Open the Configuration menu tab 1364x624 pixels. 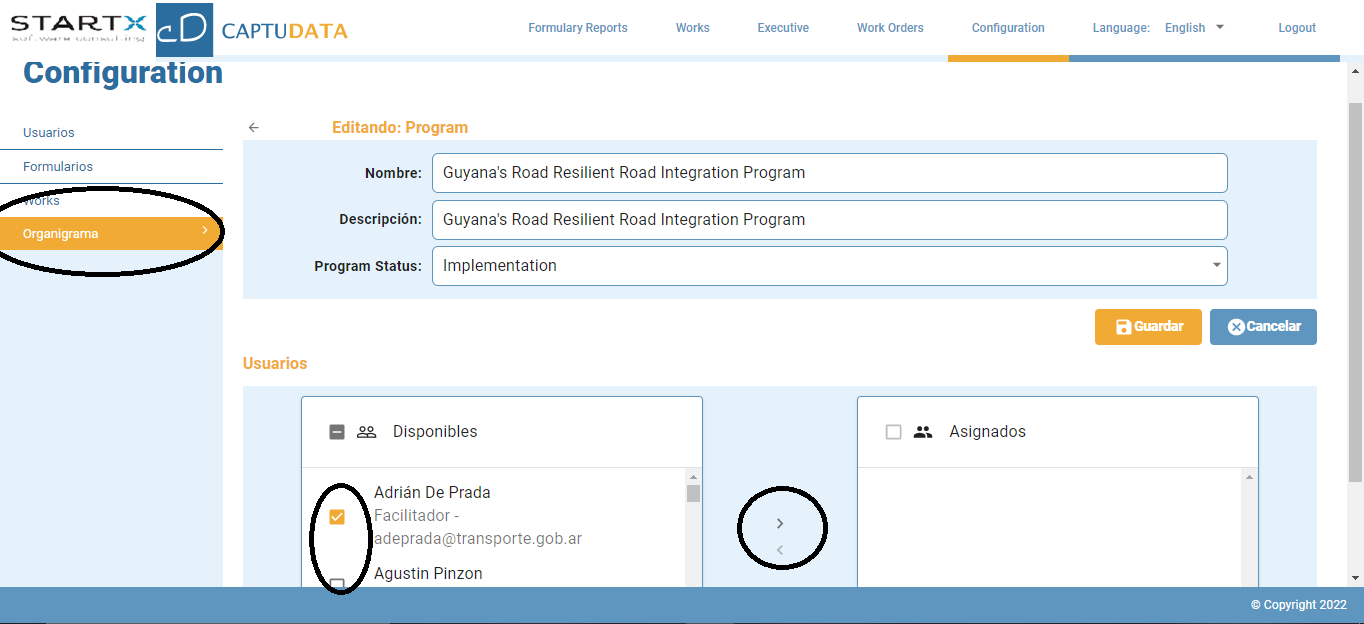pos(1008,28)
